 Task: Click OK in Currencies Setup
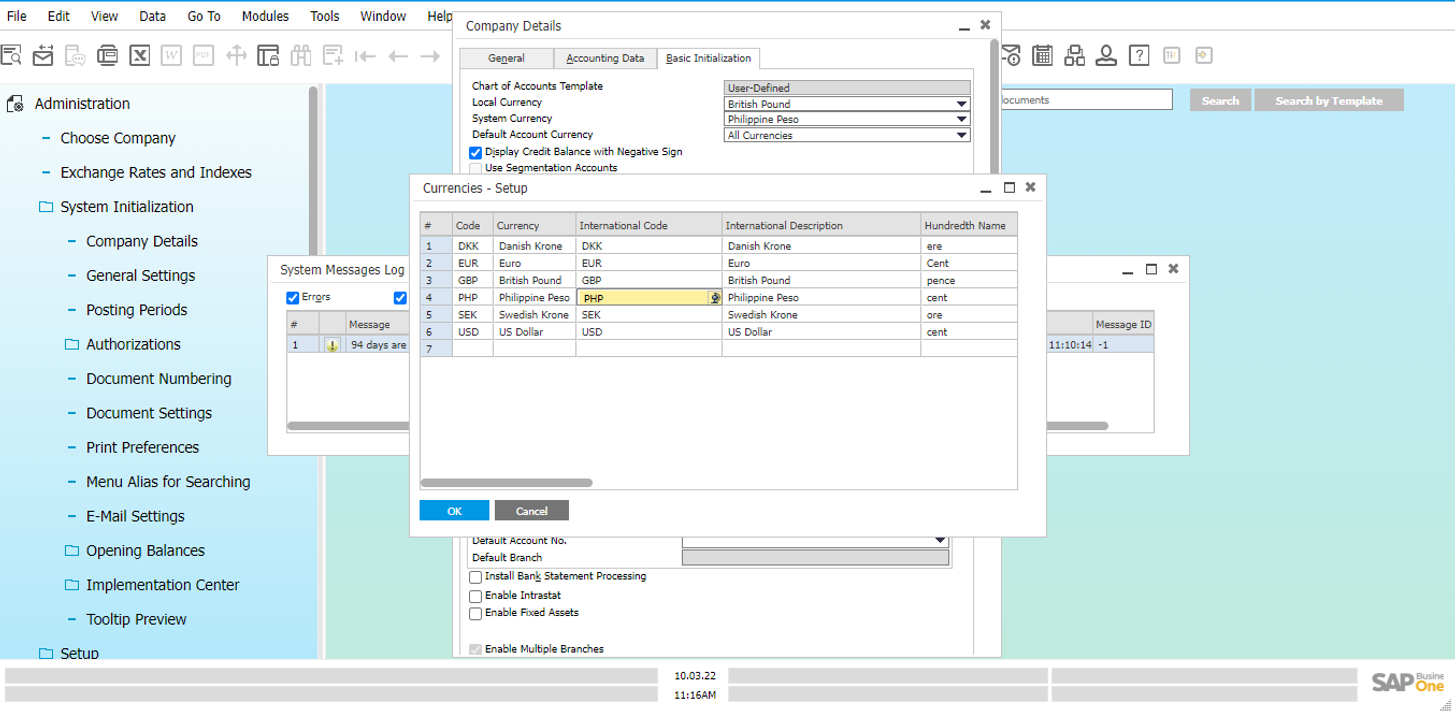click(454, 511)
